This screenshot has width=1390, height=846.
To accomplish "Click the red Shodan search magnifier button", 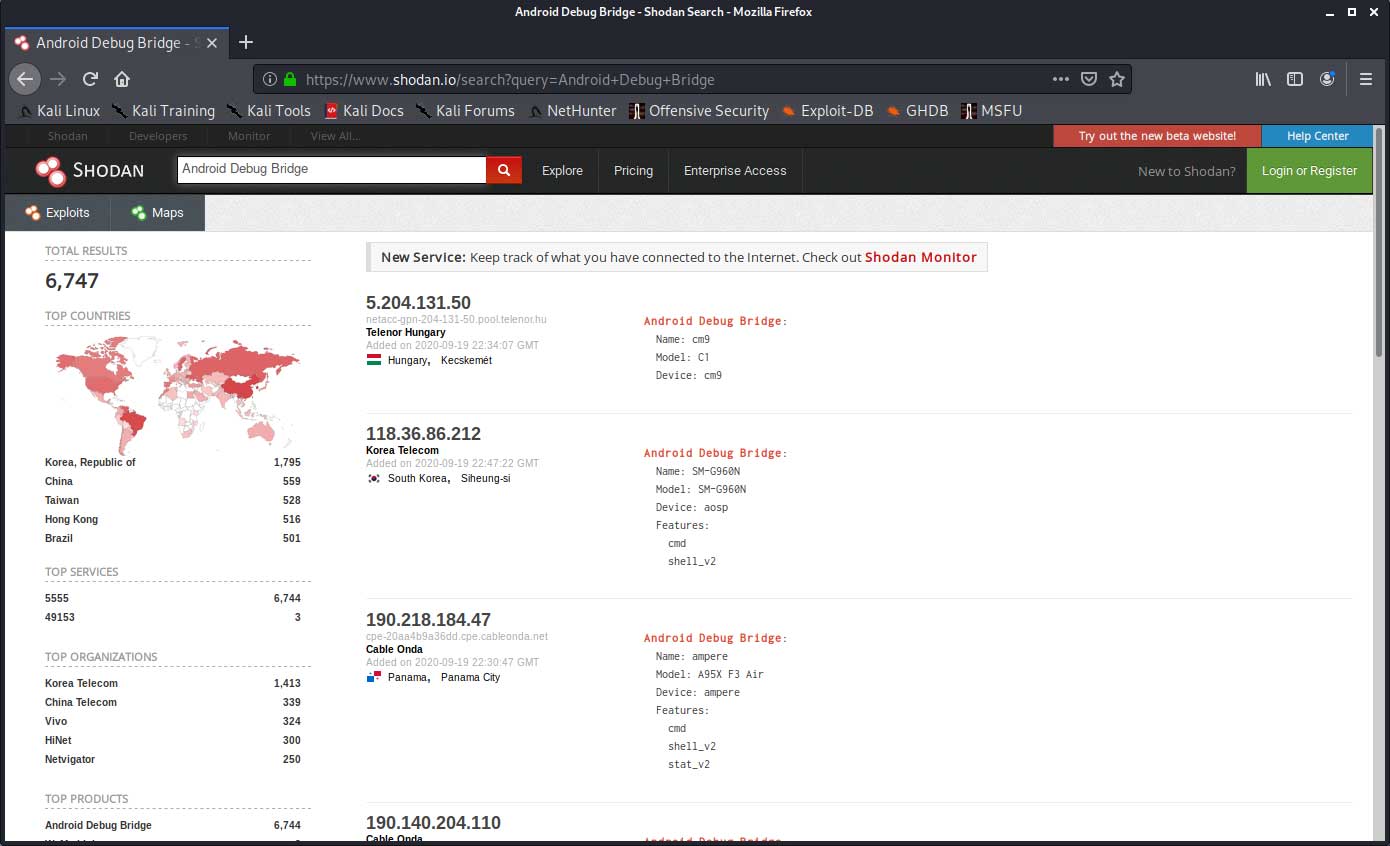I will pyautogui.click(x=504, y=170).
